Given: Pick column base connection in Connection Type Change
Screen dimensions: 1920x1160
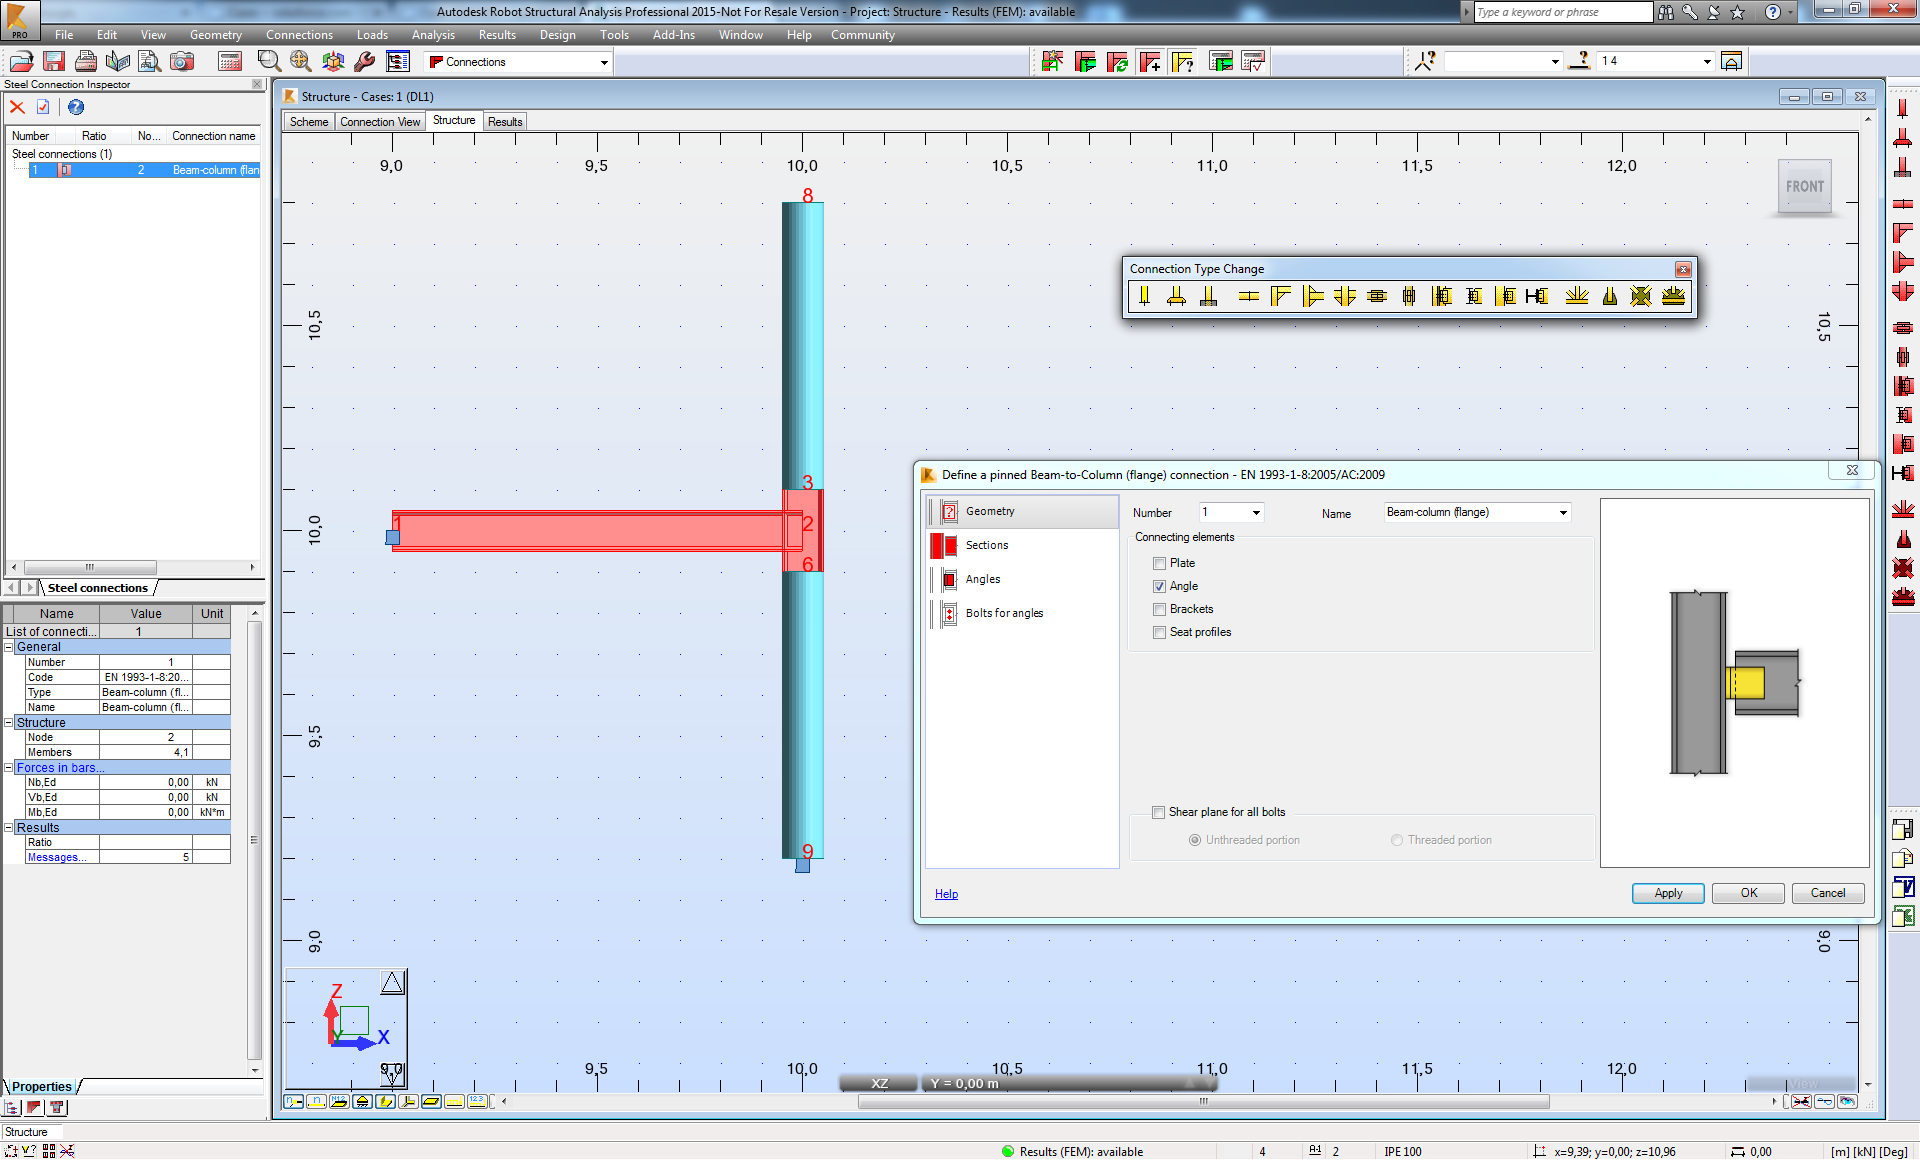Looking at the screenshot, I should pos(1177,296).
